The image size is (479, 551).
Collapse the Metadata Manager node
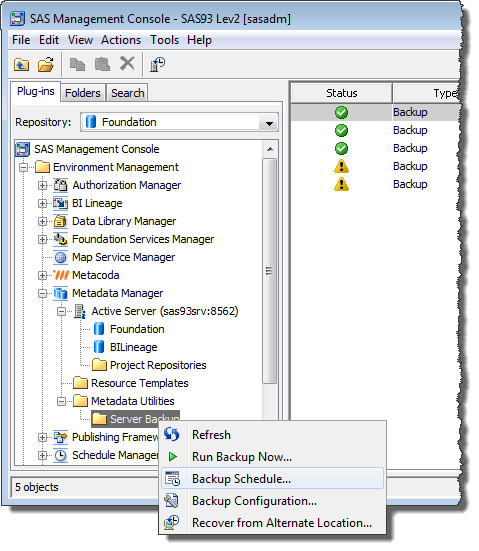(x=43, y=293)
